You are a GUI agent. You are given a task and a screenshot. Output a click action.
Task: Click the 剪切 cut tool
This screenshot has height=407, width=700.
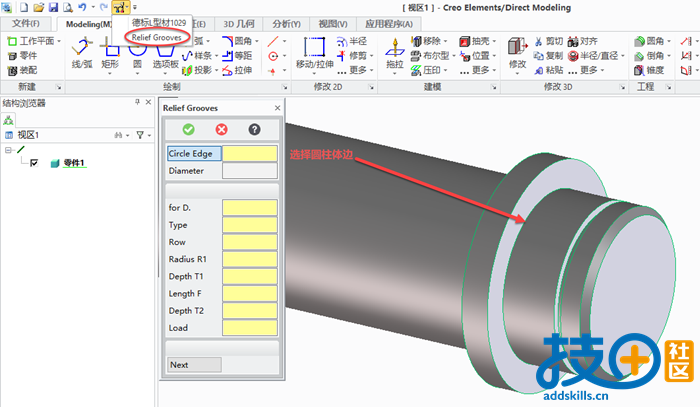(549, 42)
